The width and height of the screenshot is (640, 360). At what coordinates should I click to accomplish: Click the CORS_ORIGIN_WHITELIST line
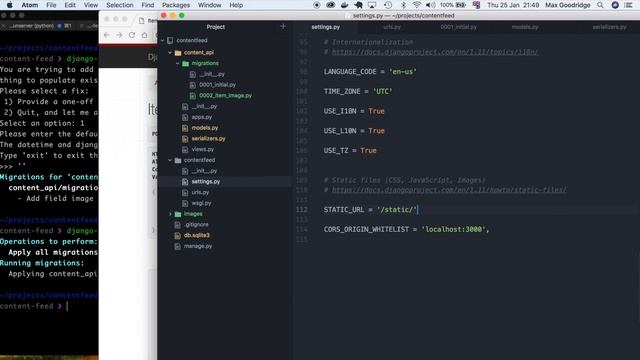(407, 229)
